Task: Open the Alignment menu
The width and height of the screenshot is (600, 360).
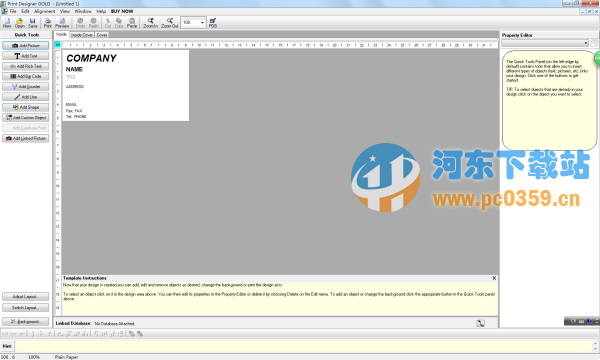Action: click(x=45, y=11)
